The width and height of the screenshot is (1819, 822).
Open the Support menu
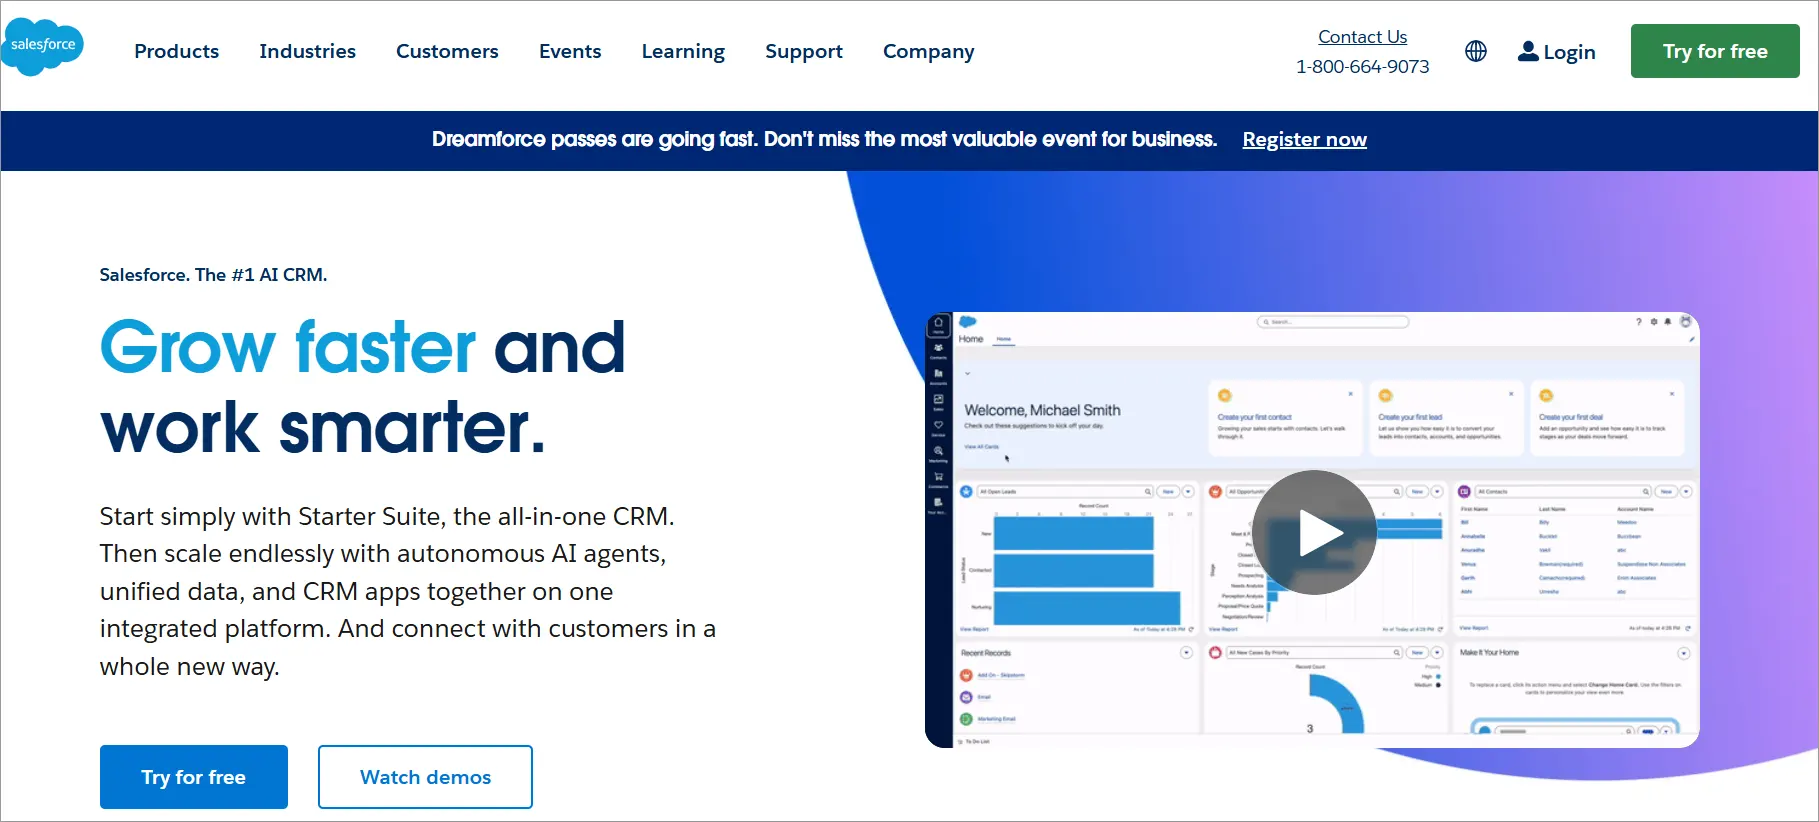(x=804, y=51)
